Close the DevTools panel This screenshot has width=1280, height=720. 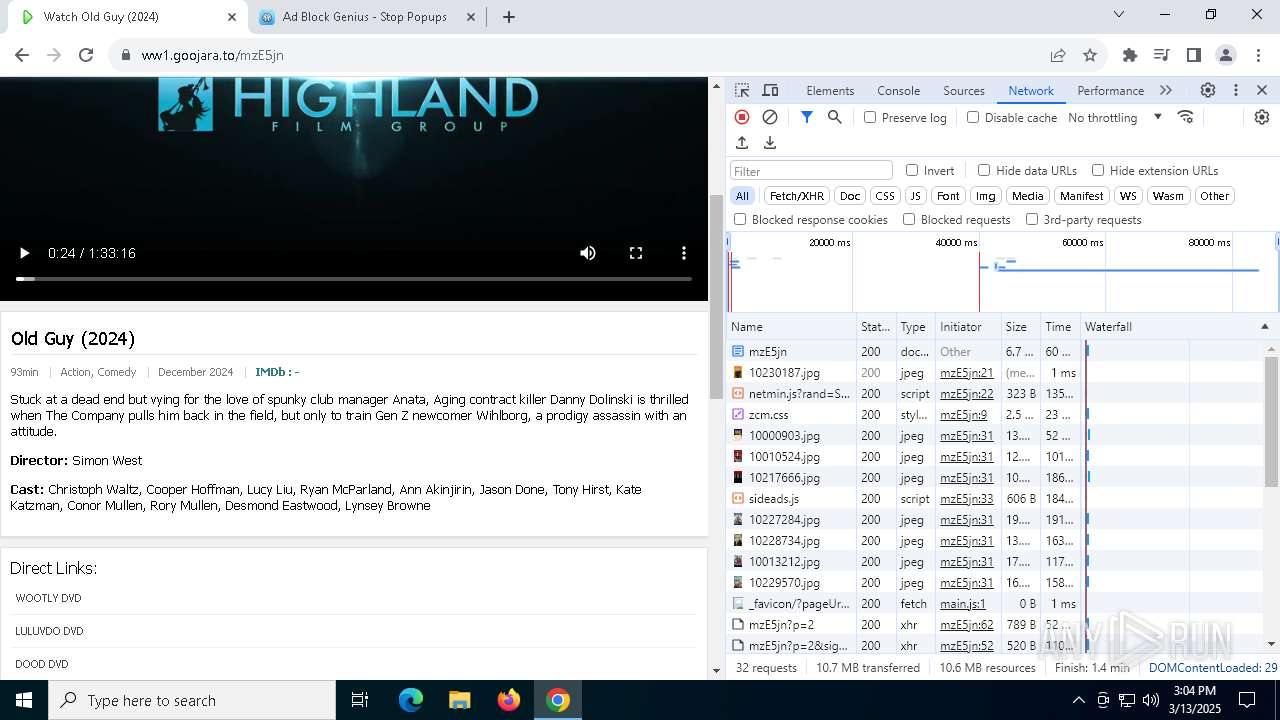coord(1262,90)
